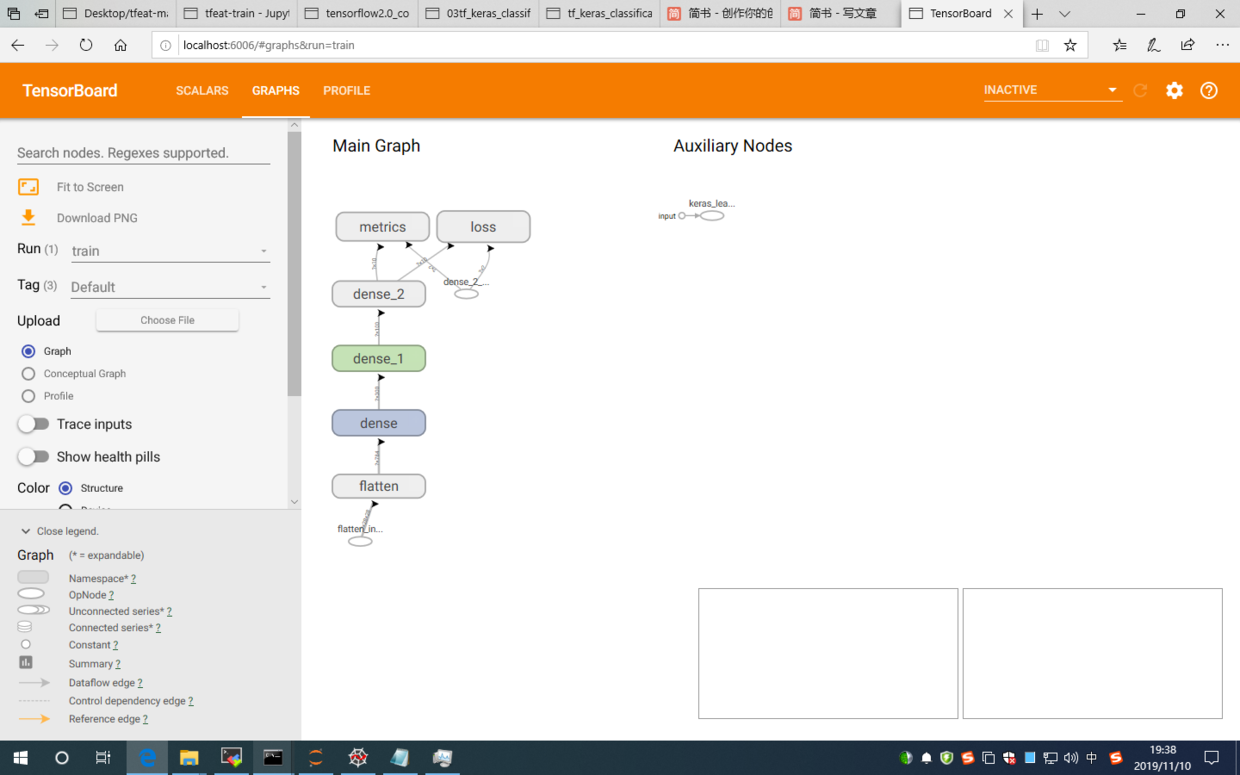Switch to the 03tf_keras_classif browser tab
1240x775 pixels.
(x=477, y=14)
